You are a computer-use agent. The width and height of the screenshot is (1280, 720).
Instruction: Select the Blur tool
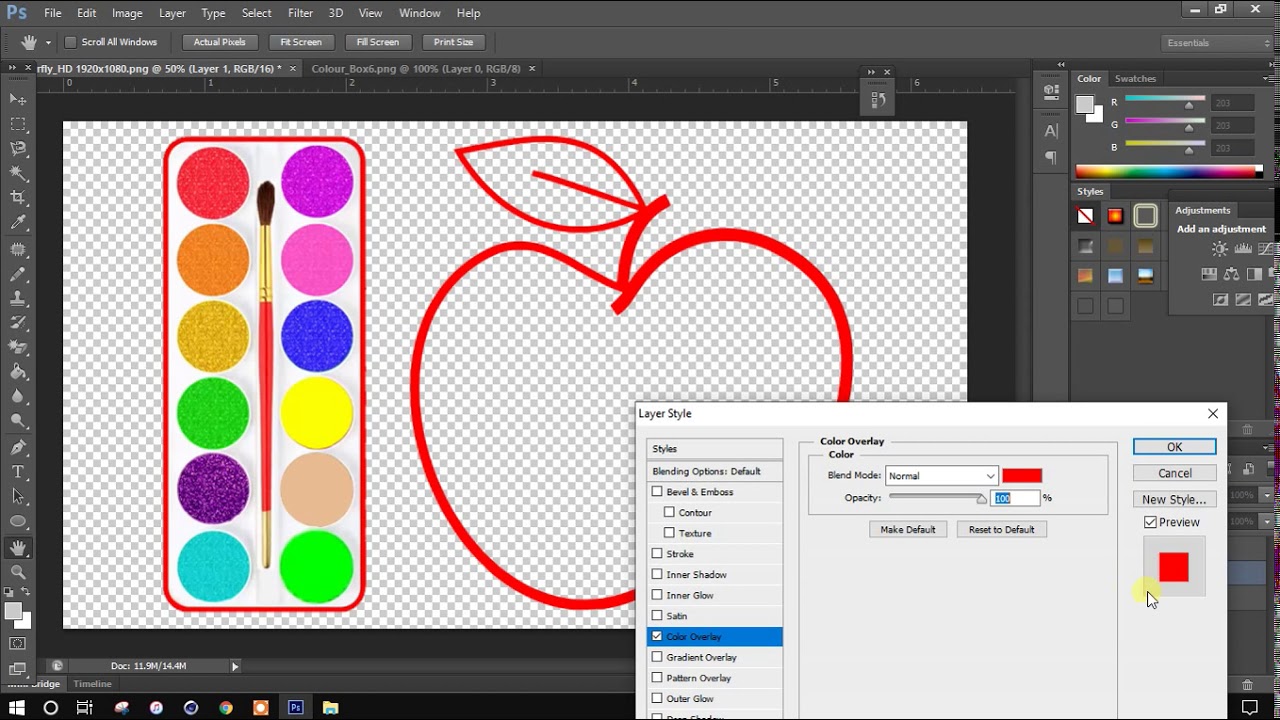tap(18, 397)
